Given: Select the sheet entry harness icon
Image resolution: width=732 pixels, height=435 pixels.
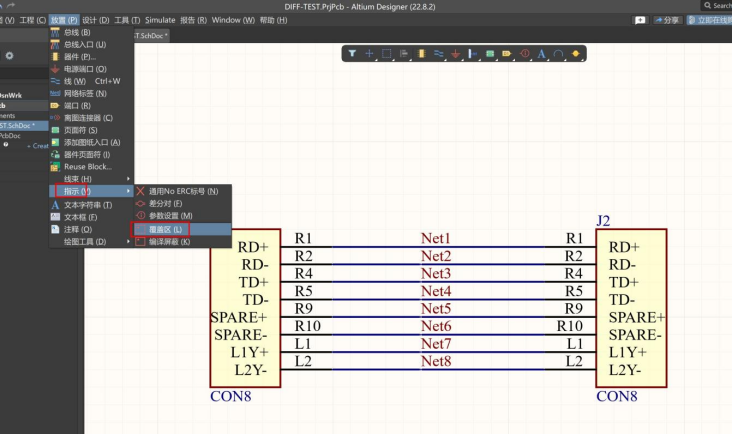Looking at the screenshot, I should [x=472, y=54].
